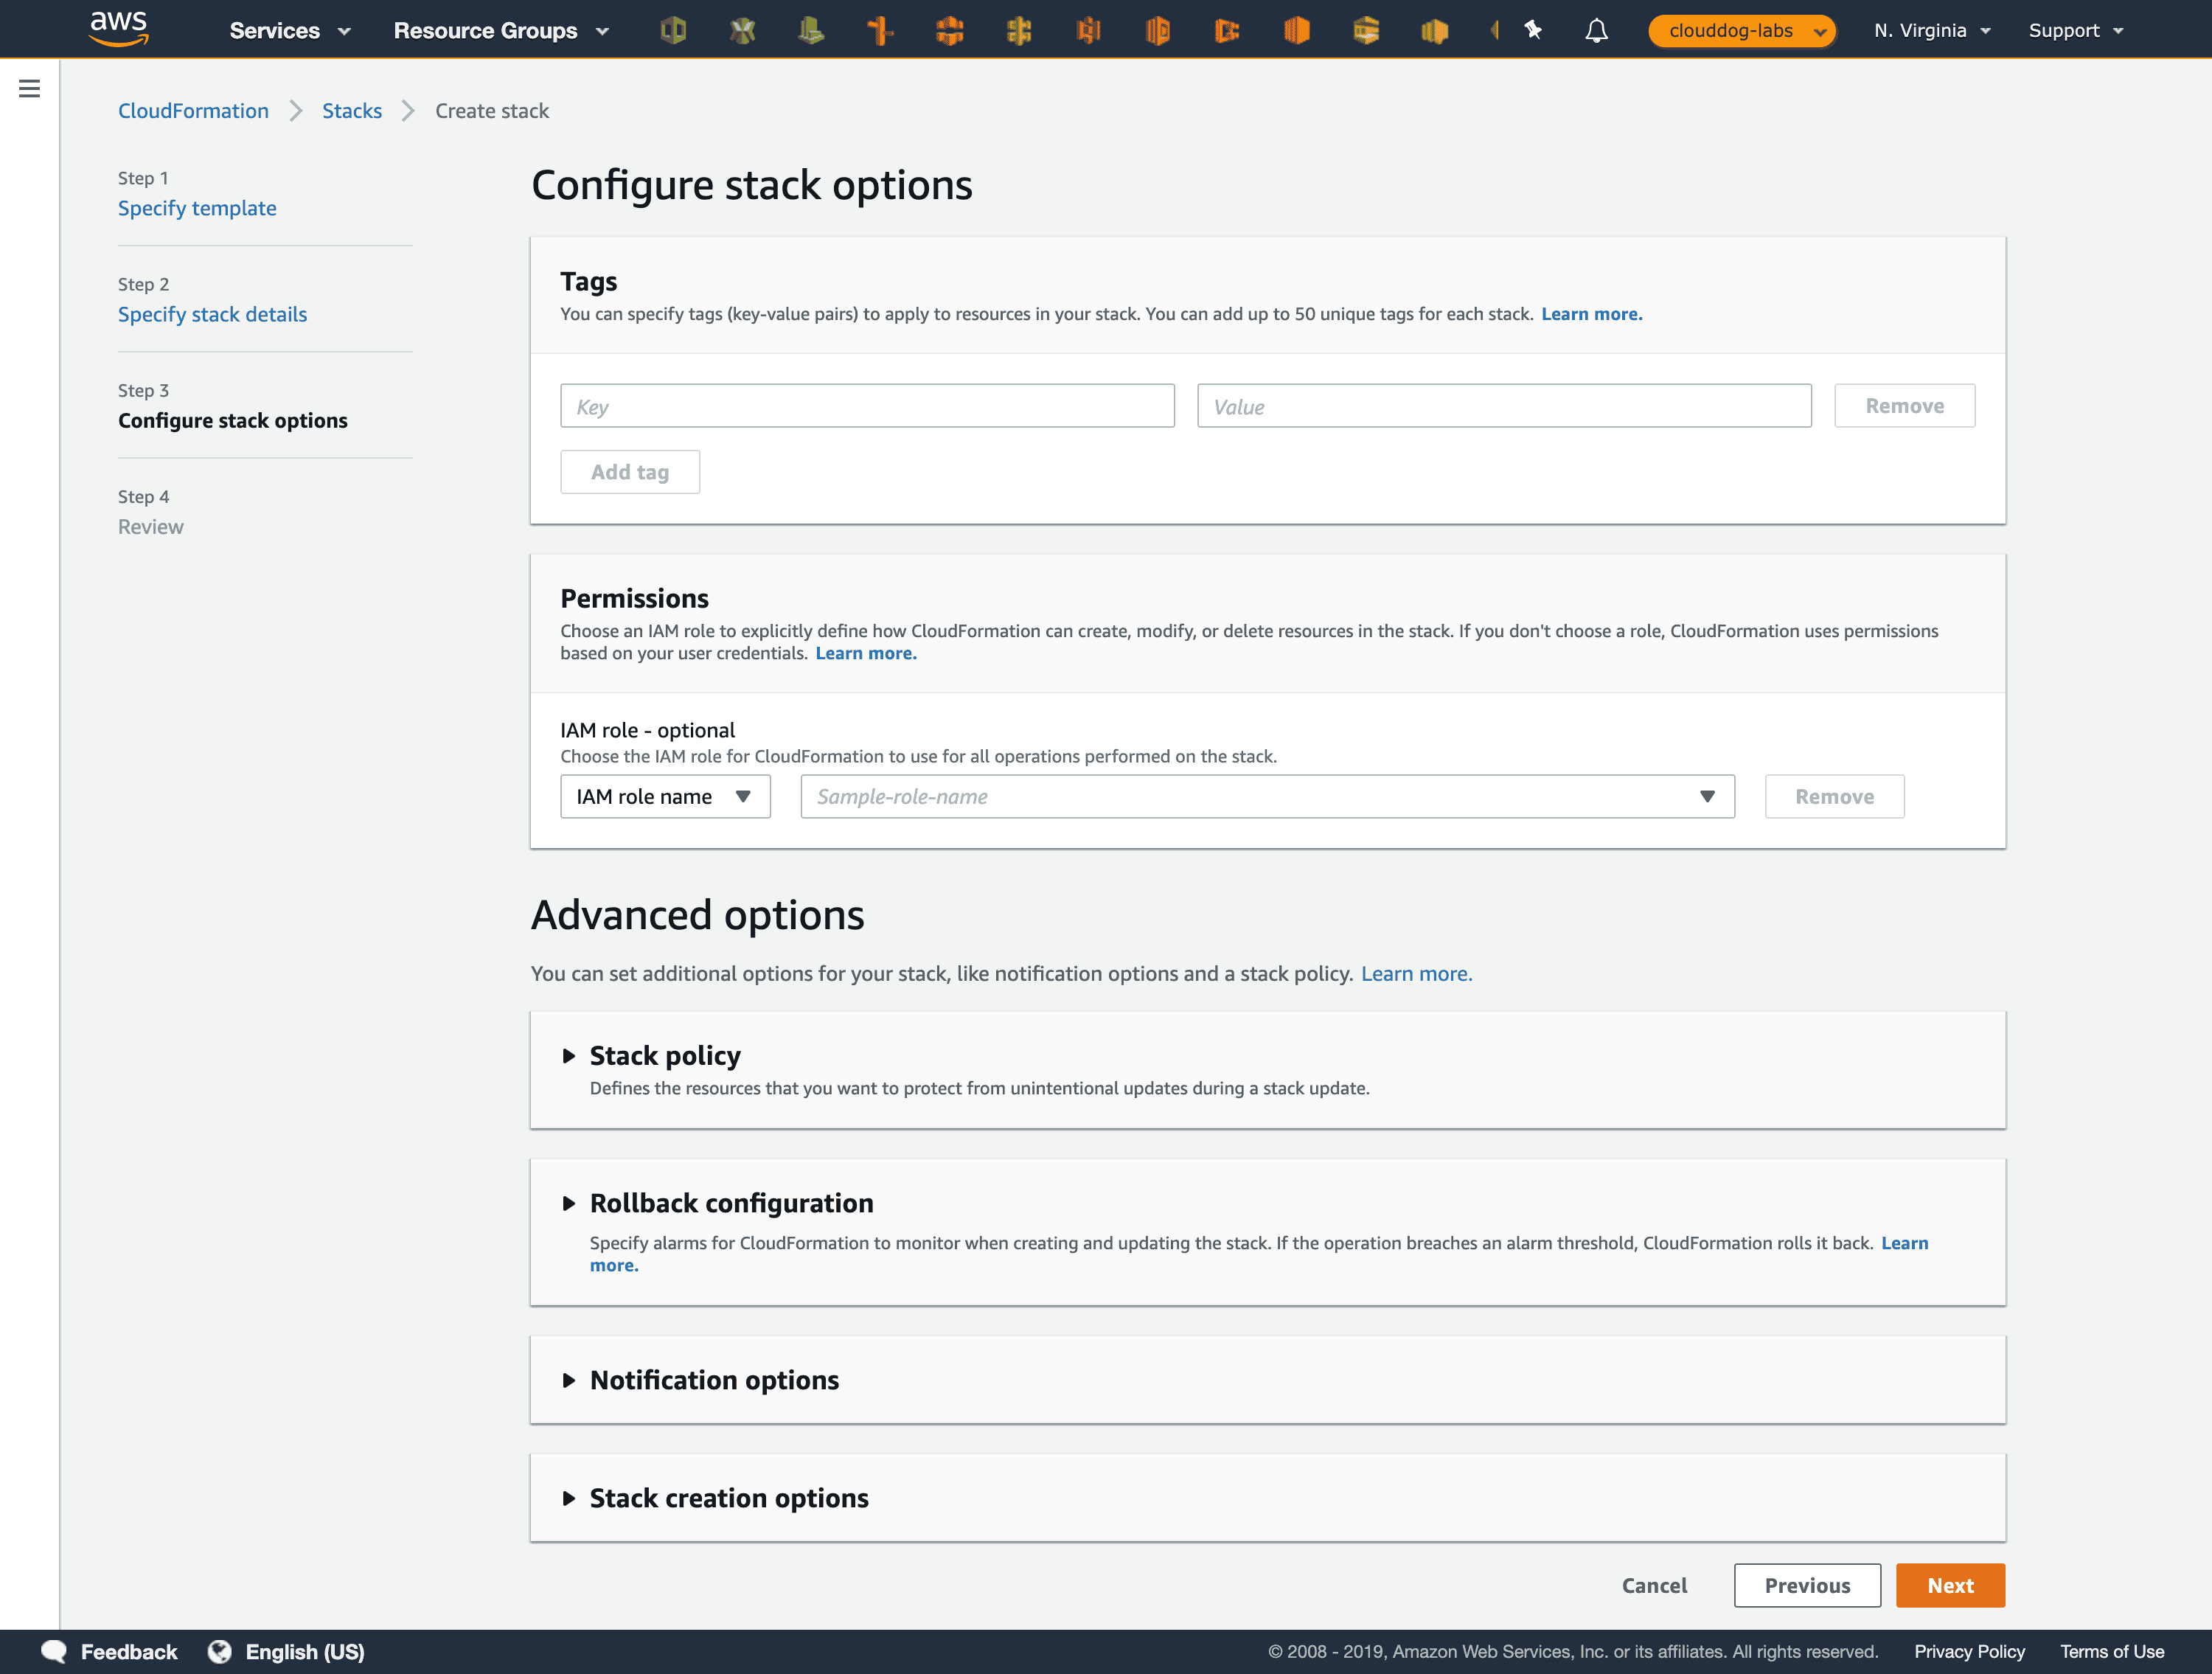
Task: Open the hamburger side navigation menu
Action: (30, 89)
